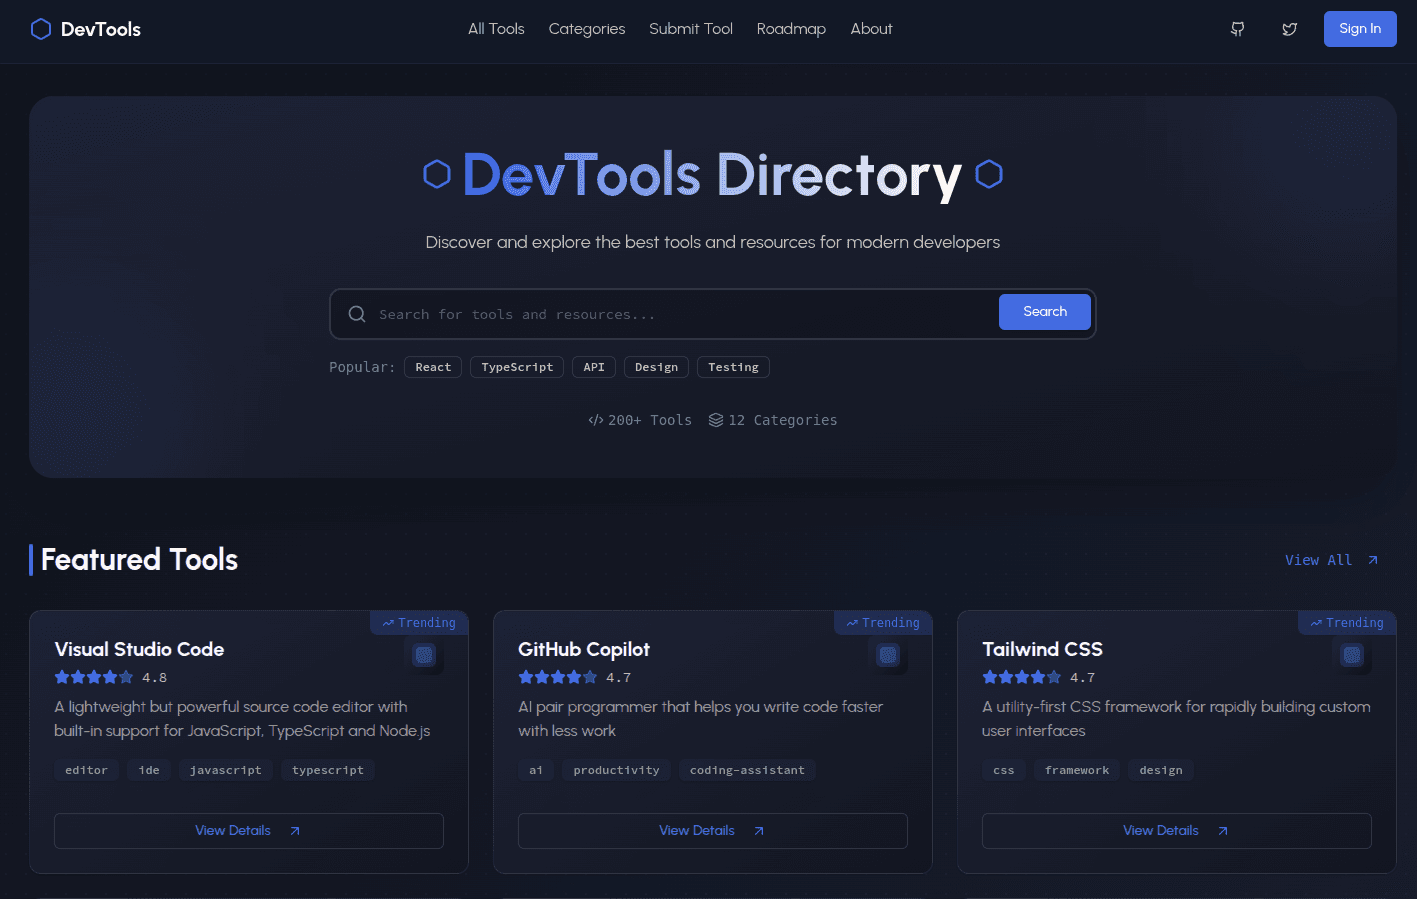The width and height of the screenshot is (1417, 899).
Task: Click the search input field
Action: (x=650, y=313)
